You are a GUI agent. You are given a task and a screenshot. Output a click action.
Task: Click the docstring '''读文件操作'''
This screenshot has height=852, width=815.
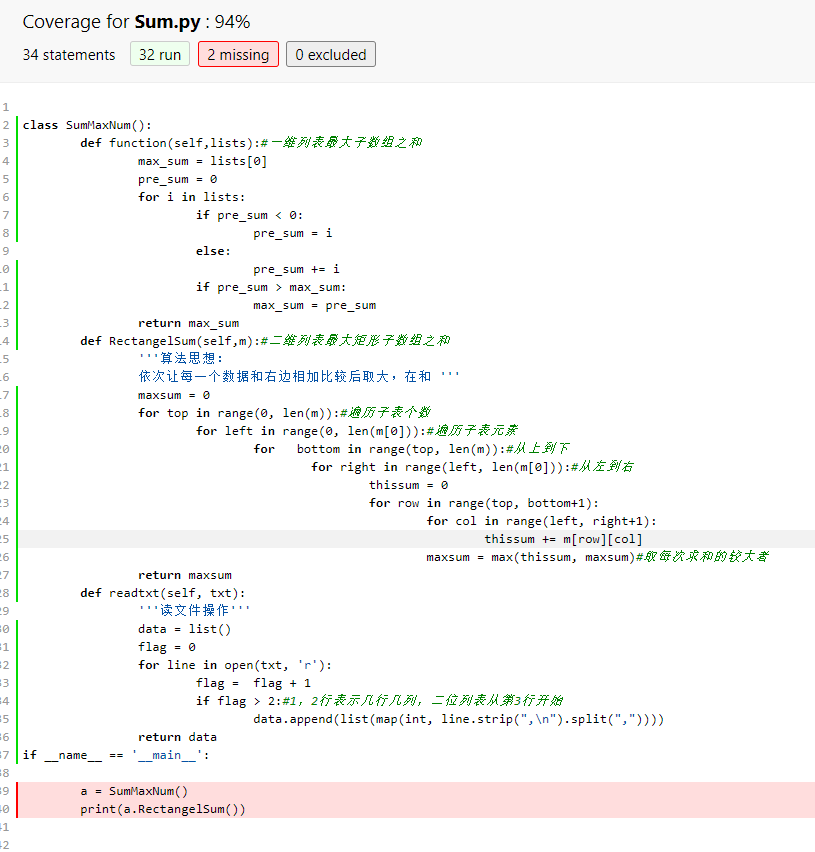pos(194,611)
